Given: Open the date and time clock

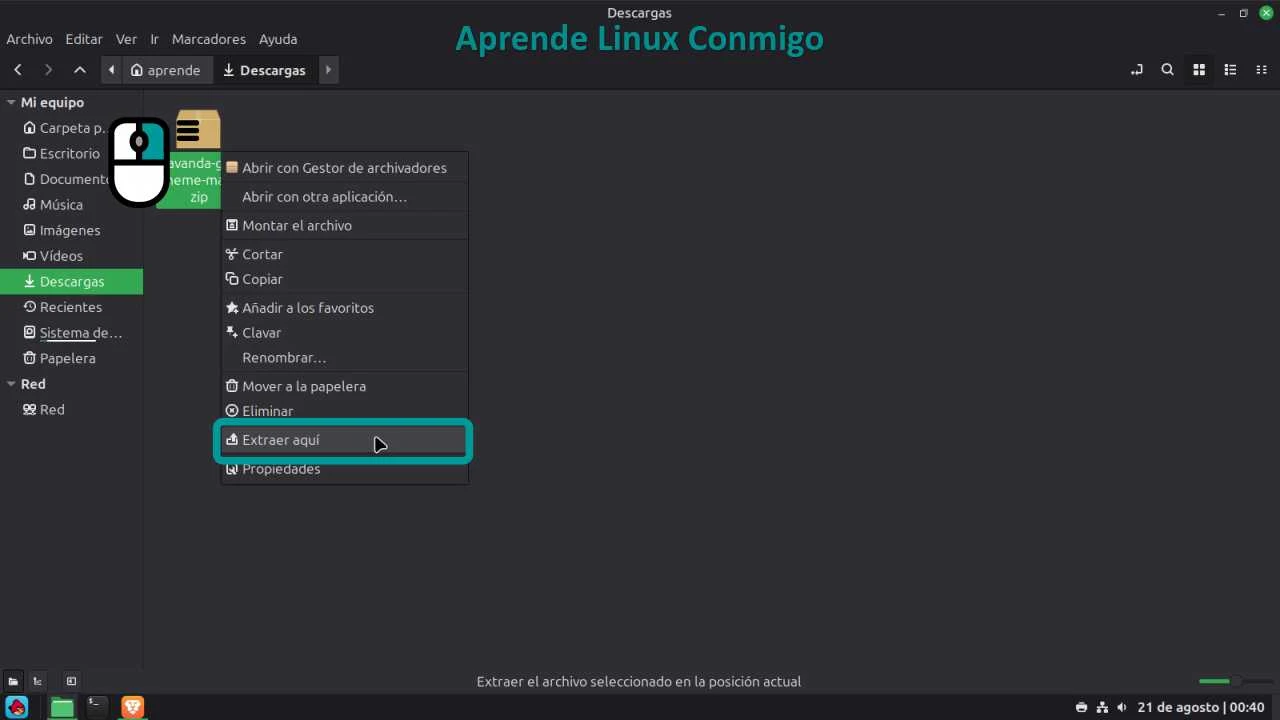Looking at the screenshot, I should tap(1201, 708).
